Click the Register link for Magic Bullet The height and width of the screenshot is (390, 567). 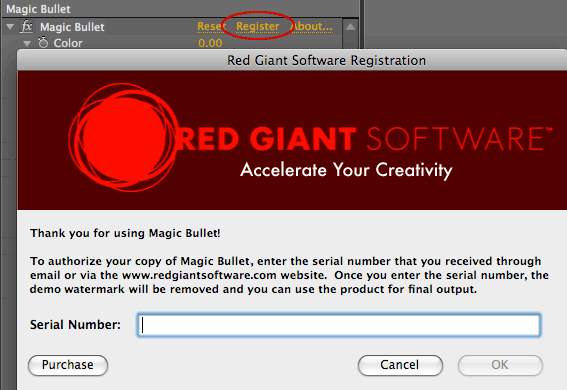pyautogui.click(x=257, y=26)
